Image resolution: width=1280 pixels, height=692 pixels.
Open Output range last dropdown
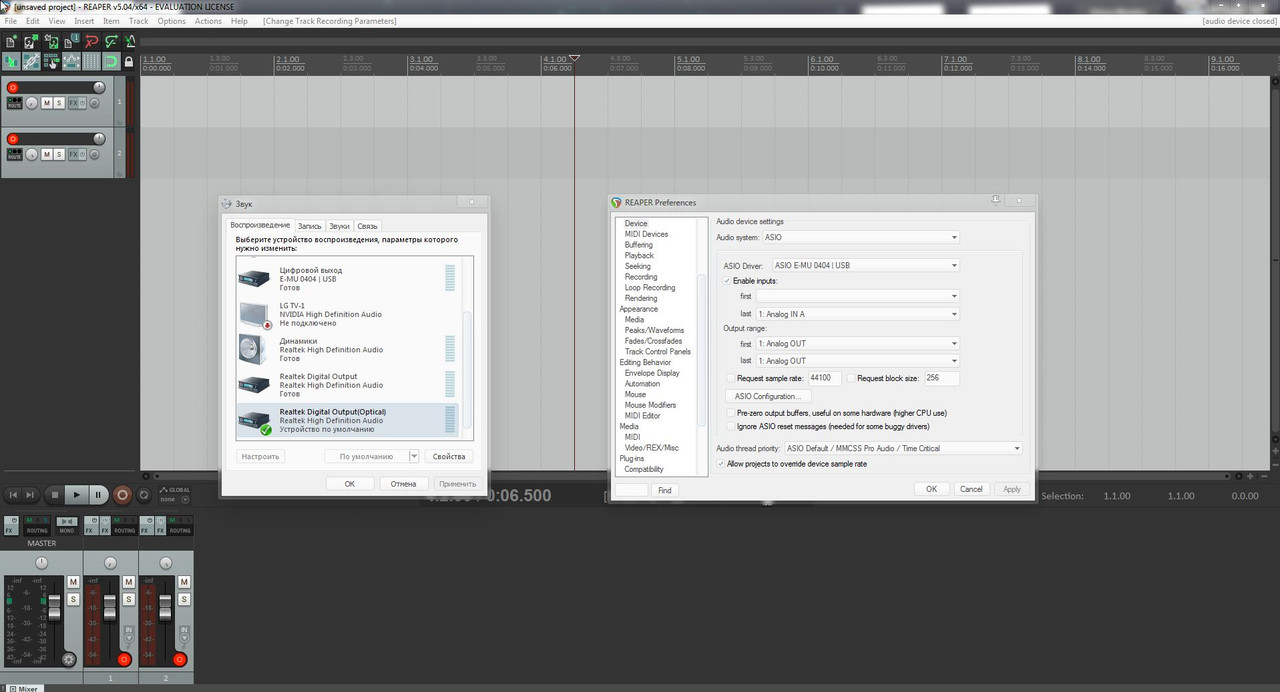tap(857, 360)
